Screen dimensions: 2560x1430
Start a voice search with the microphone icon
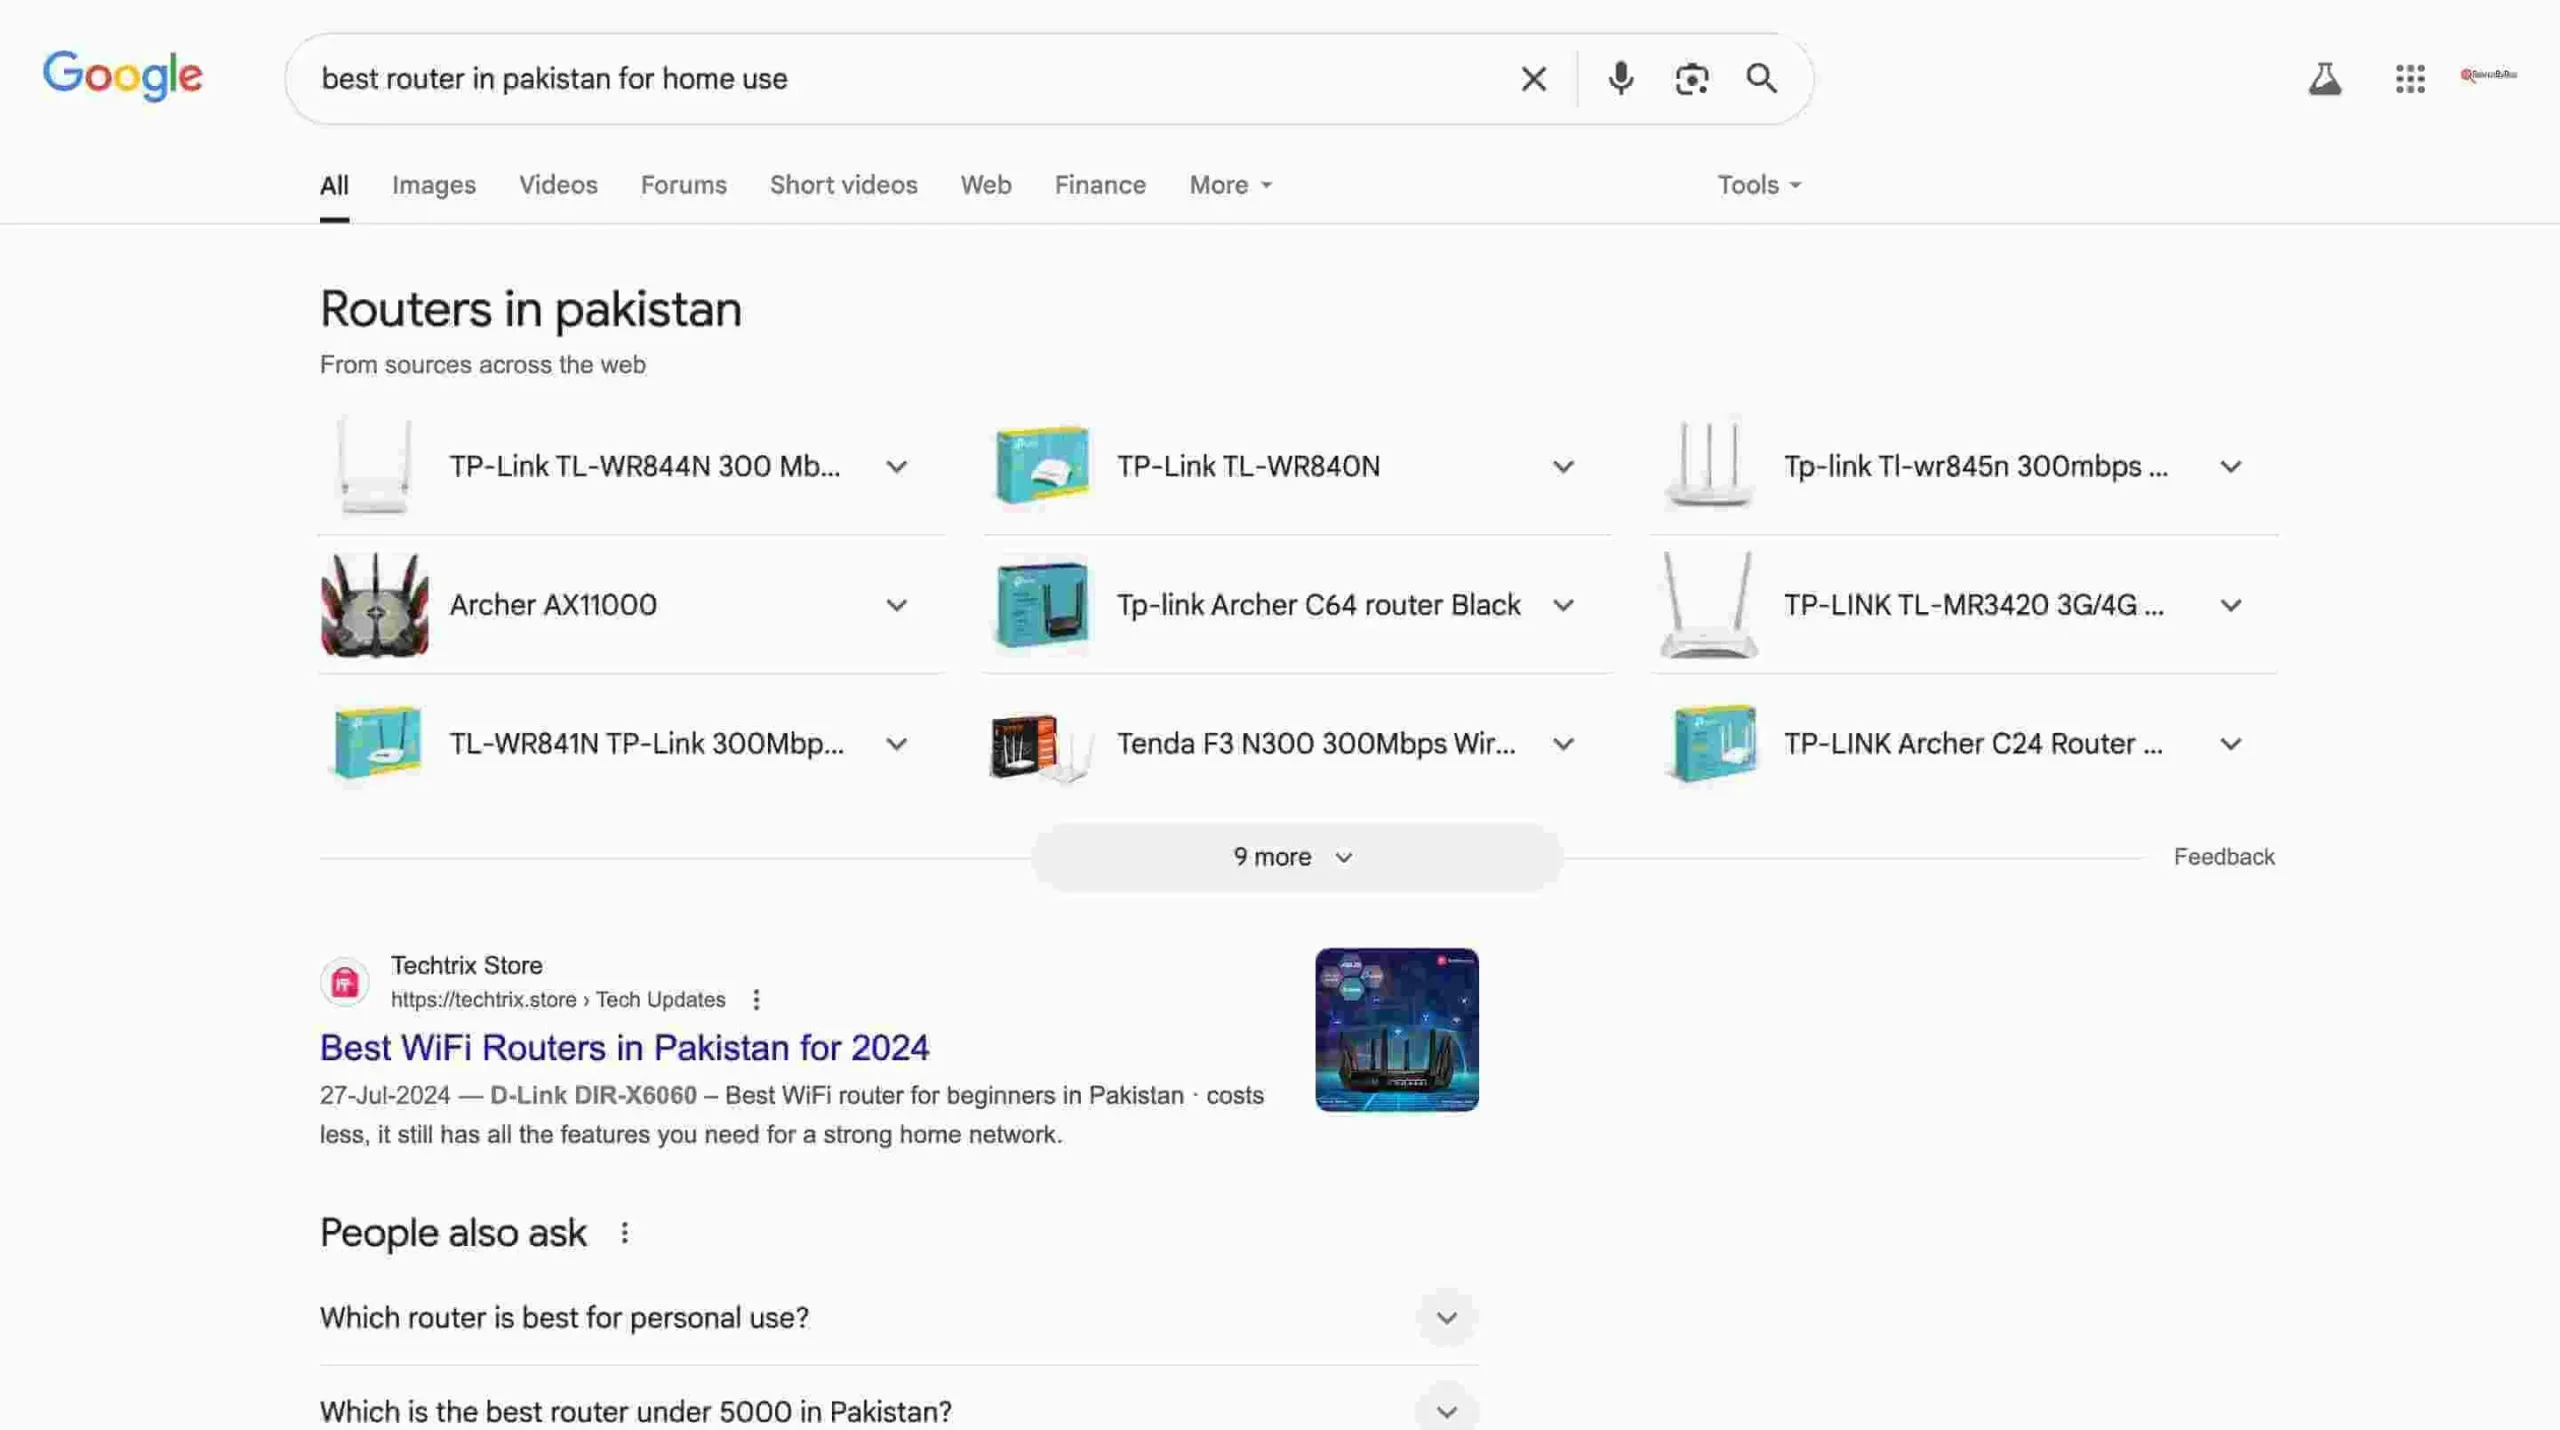coord(1620,78)
